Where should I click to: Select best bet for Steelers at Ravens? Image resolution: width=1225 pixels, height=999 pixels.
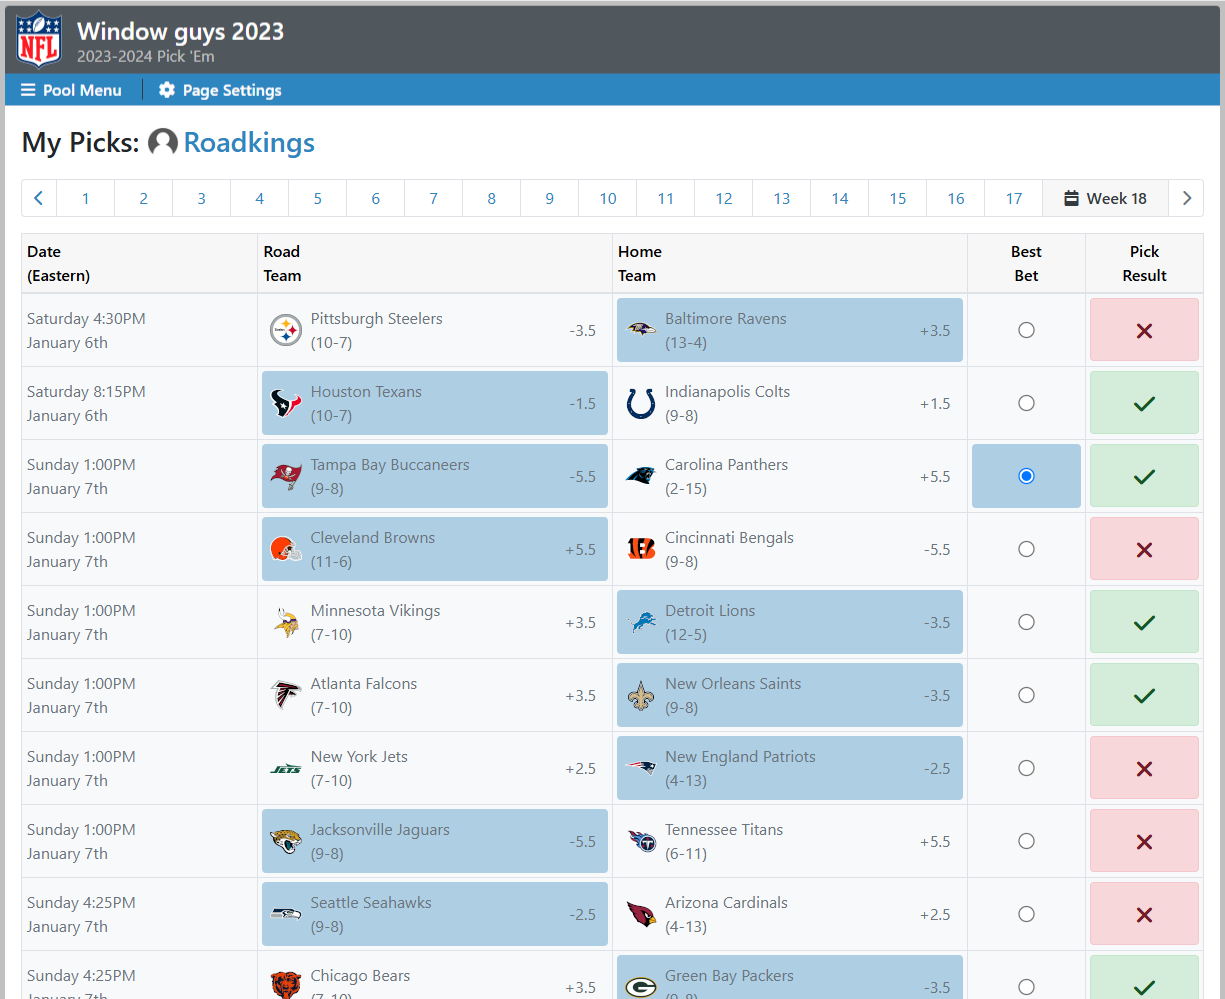click(x=1026, y=330)
